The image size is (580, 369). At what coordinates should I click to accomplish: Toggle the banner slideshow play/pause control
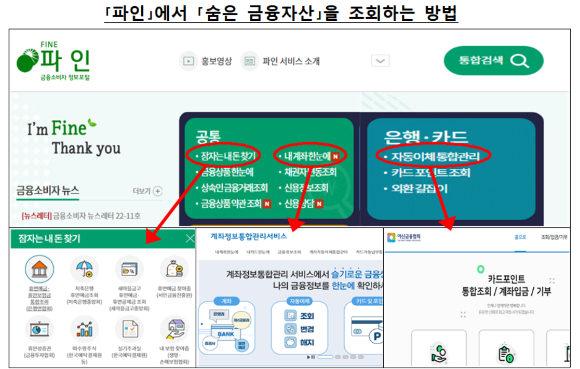click(x=311, y=357)
